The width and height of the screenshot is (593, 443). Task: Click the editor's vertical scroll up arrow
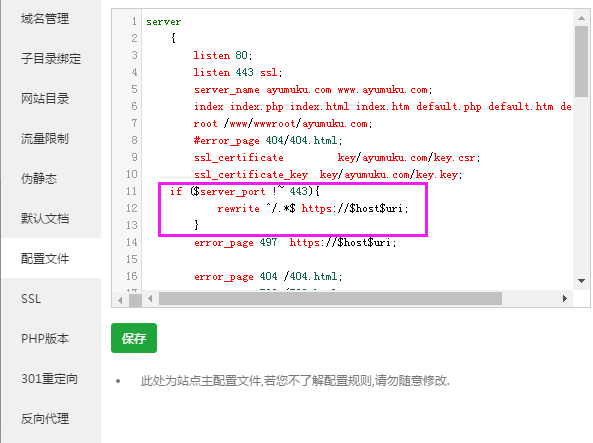582,18
